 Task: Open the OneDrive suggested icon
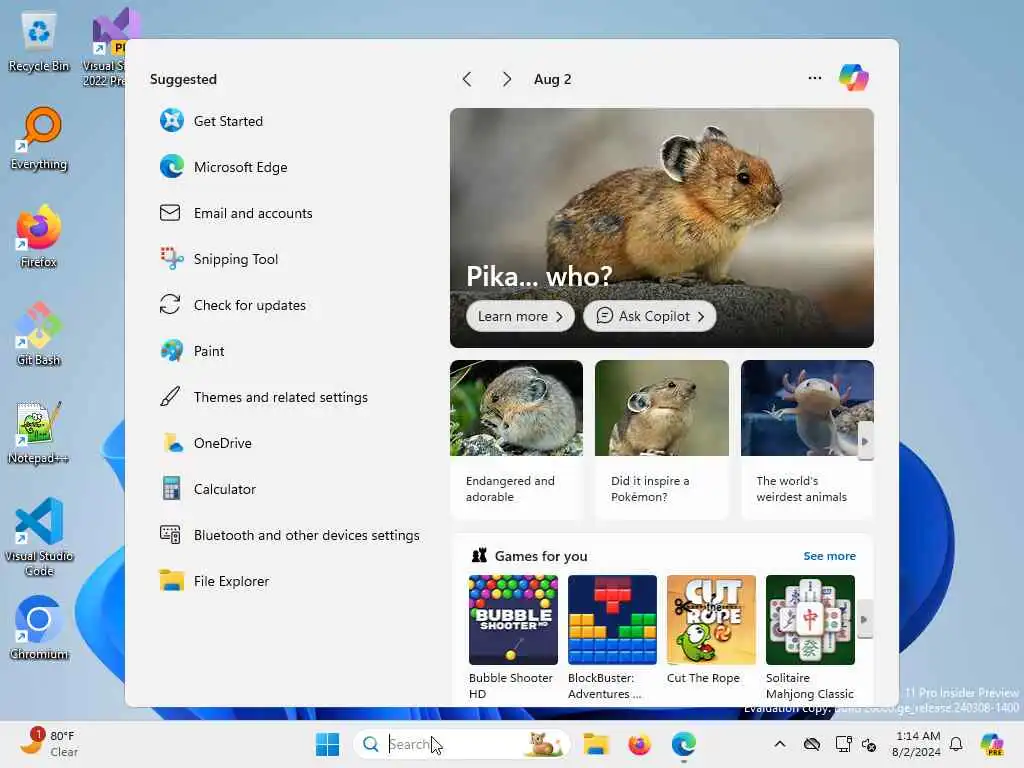[x=172, y=443]
